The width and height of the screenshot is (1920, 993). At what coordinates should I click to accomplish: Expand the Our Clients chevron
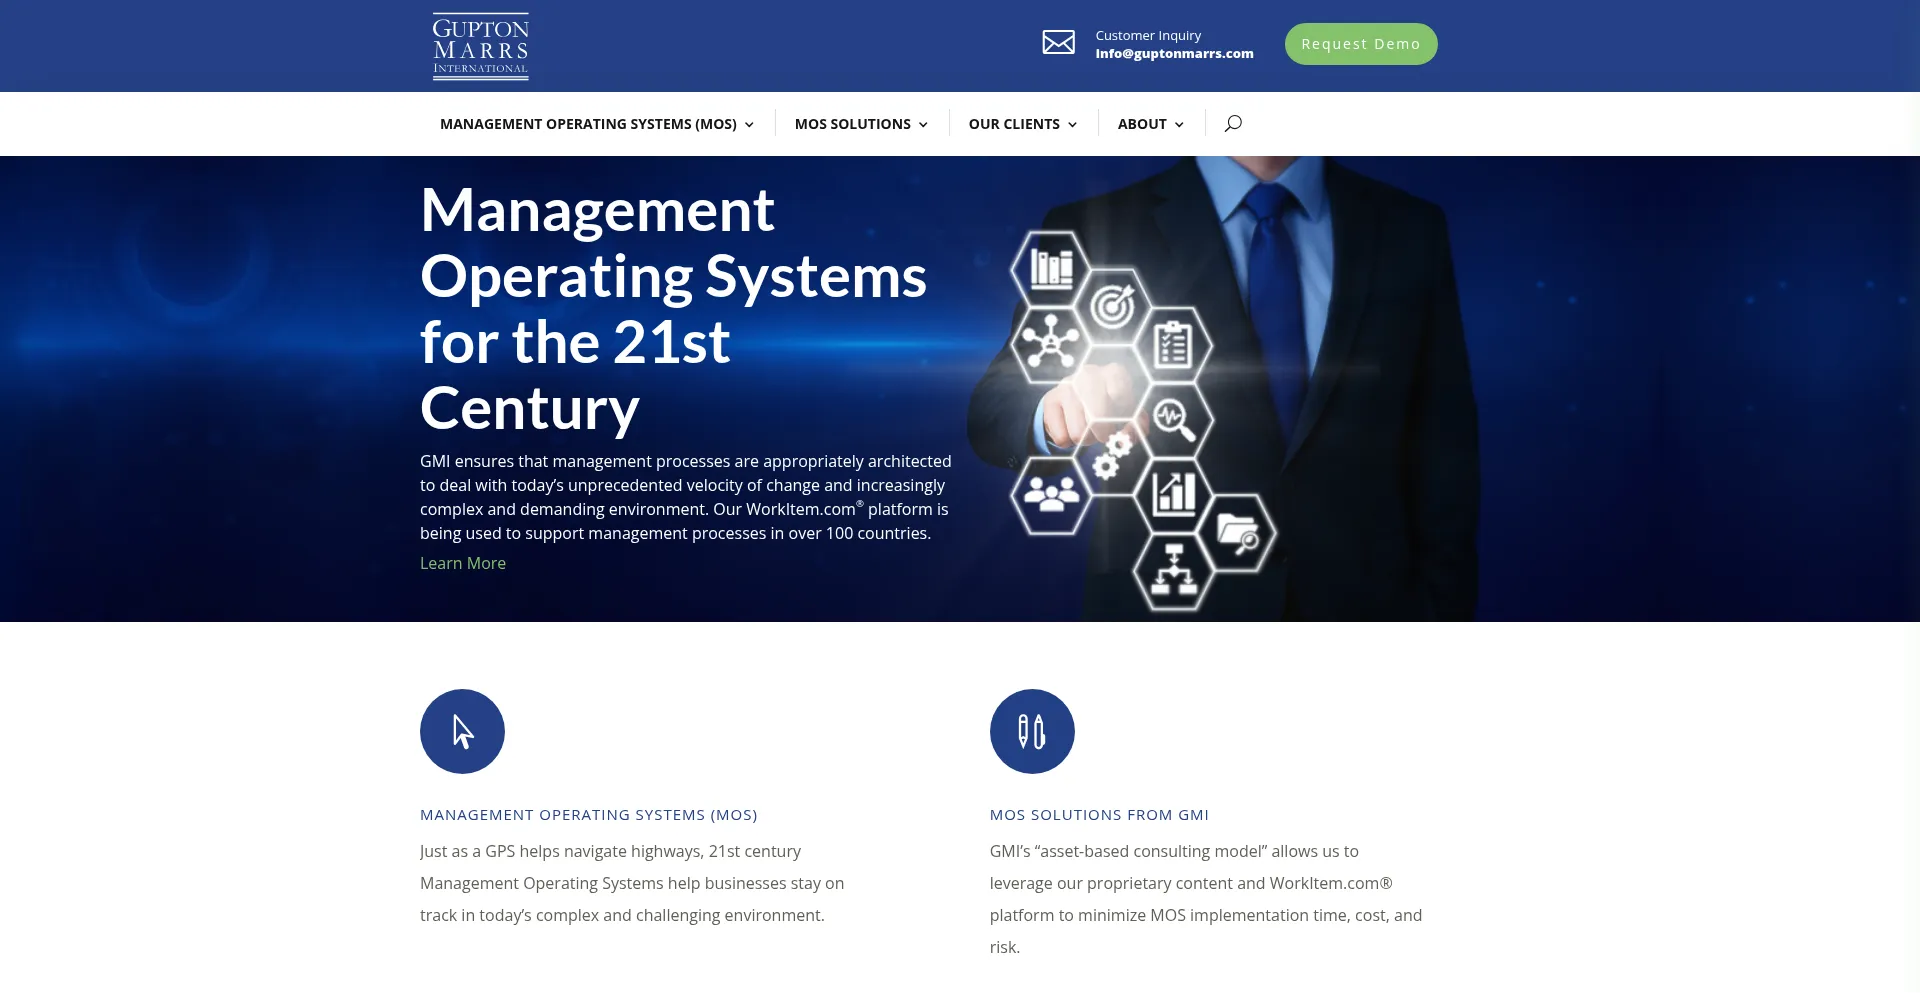(1072, 125)
